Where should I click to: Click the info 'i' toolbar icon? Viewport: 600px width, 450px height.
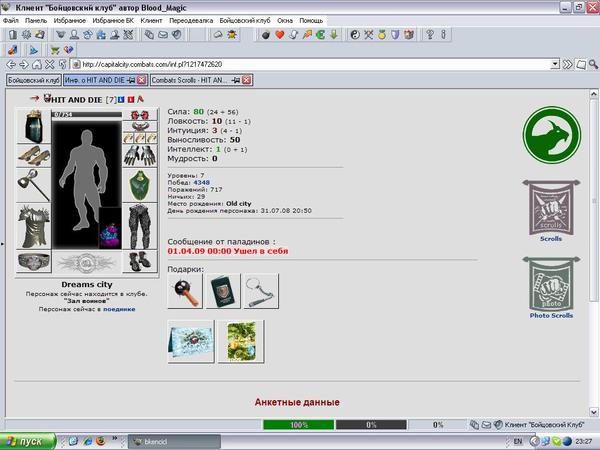(x=443, y=35)
